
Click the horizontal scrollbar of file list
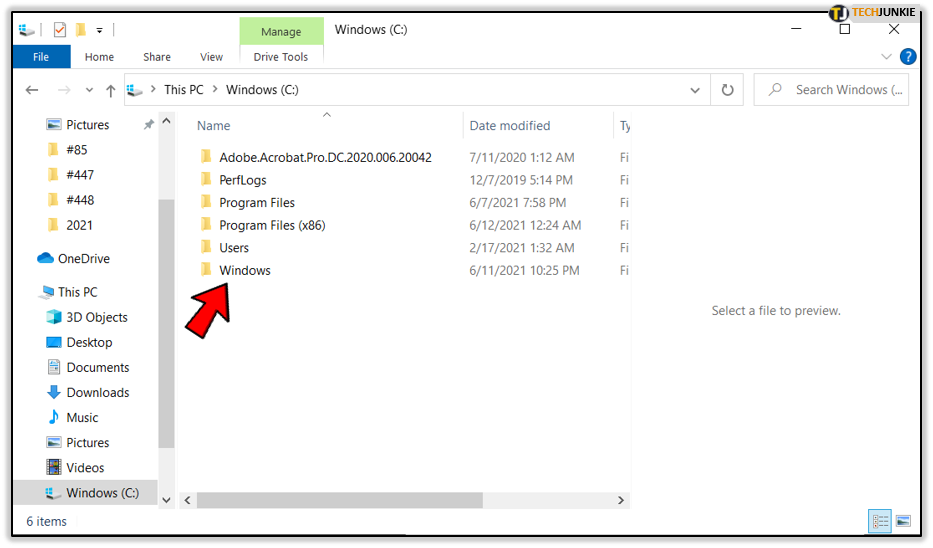pos(340,500)
